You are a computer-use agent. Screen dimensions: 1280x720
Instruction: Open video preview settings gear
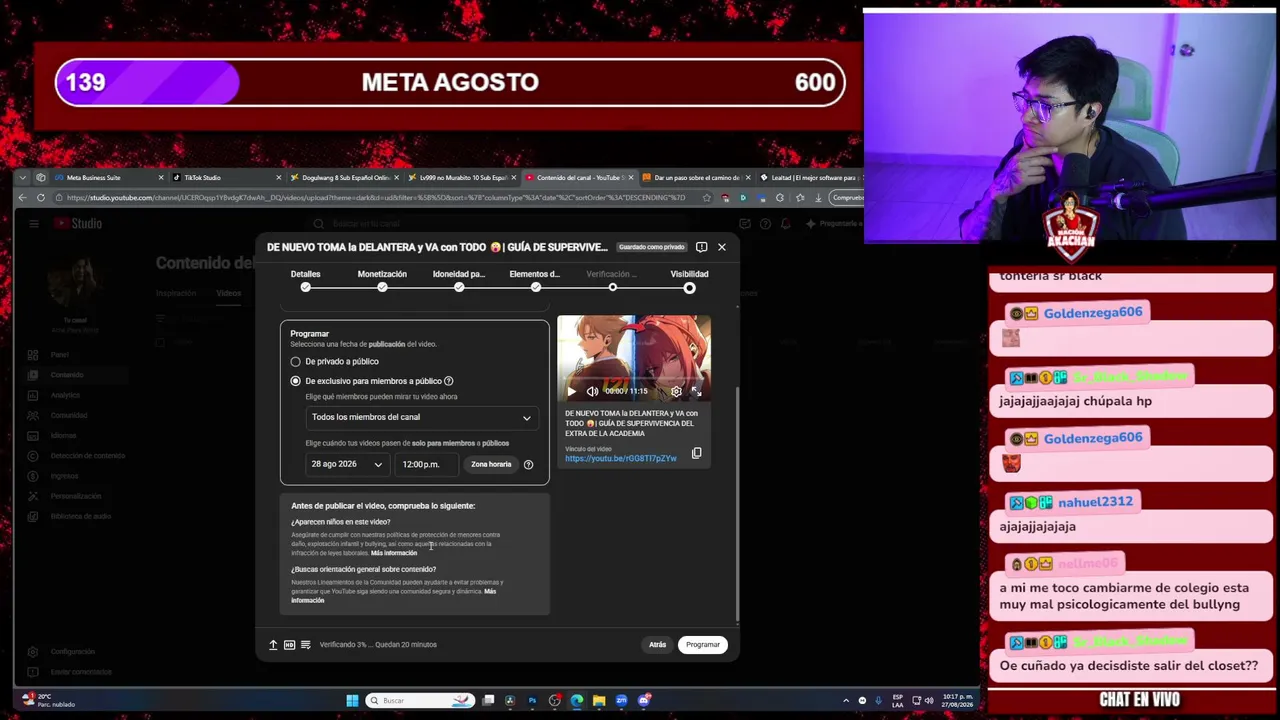[x=676, y=391]
